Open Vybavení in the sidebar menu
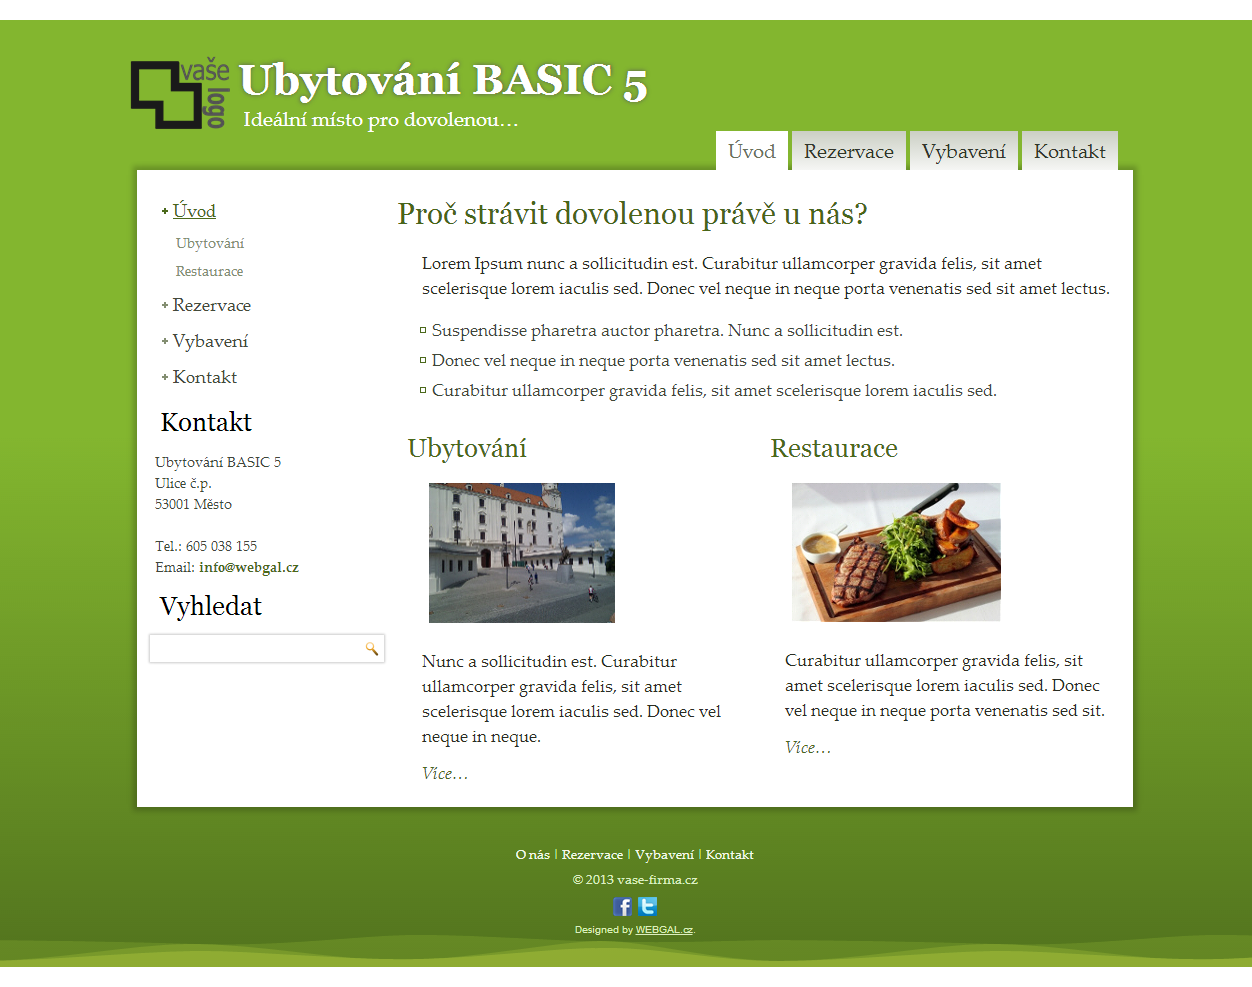1252x987 pixels. pos(210,341)
